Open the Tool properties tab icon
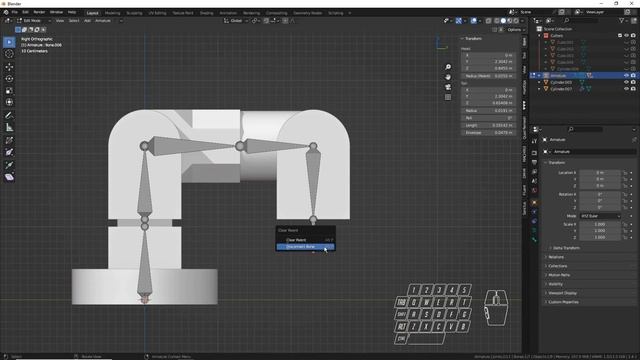The image size is (640, 360). click(x=534, y=141)
